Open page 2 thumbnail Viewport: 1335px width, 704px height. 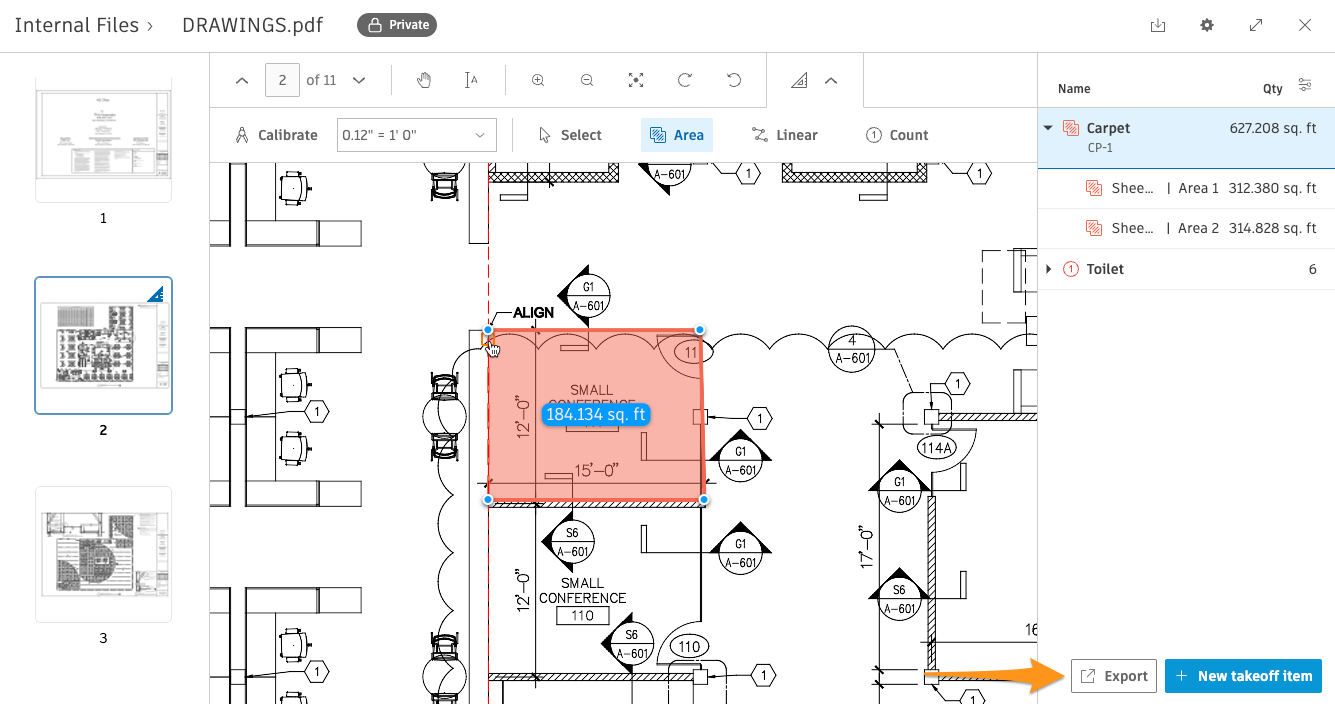(103, 346)
